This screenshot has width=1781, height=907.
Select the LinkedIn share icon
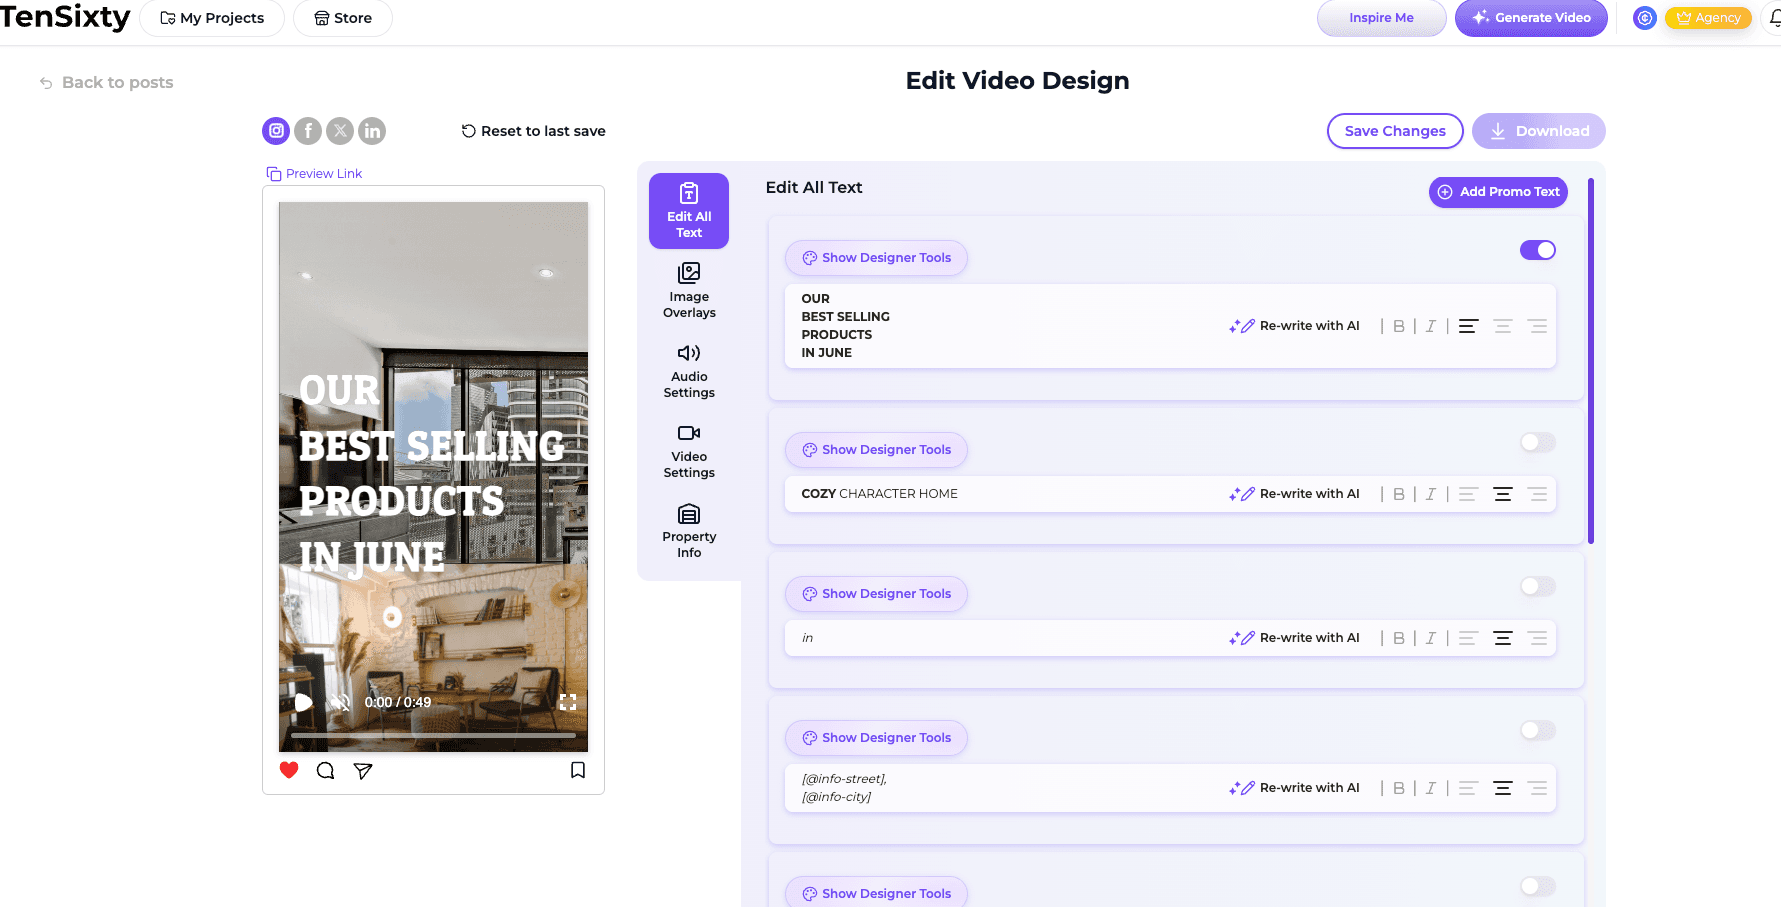pyautogui.click(x=372, y=131)
